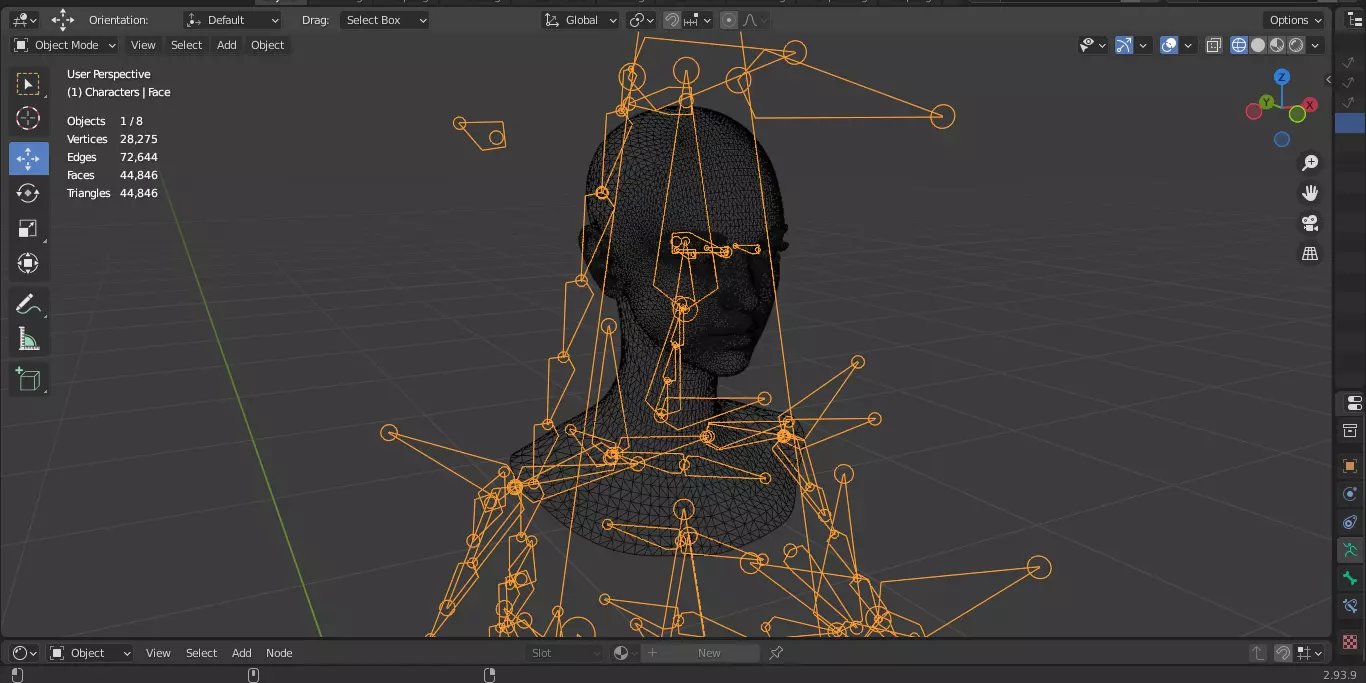Open the Object Mode dropdown

pyautogui.click(x=65, y=45)
